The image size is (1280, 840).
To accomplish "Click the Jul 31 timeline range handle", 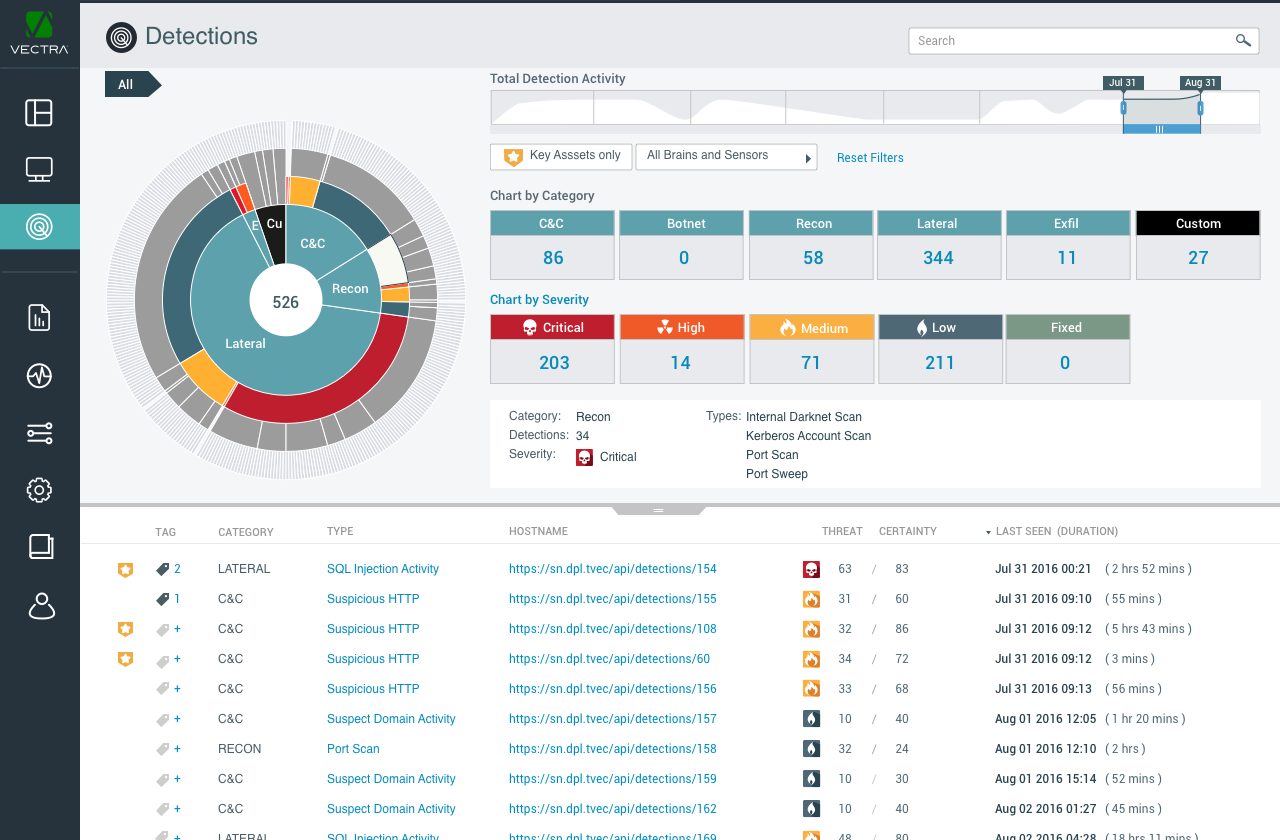I will (x=1123, y=107).
